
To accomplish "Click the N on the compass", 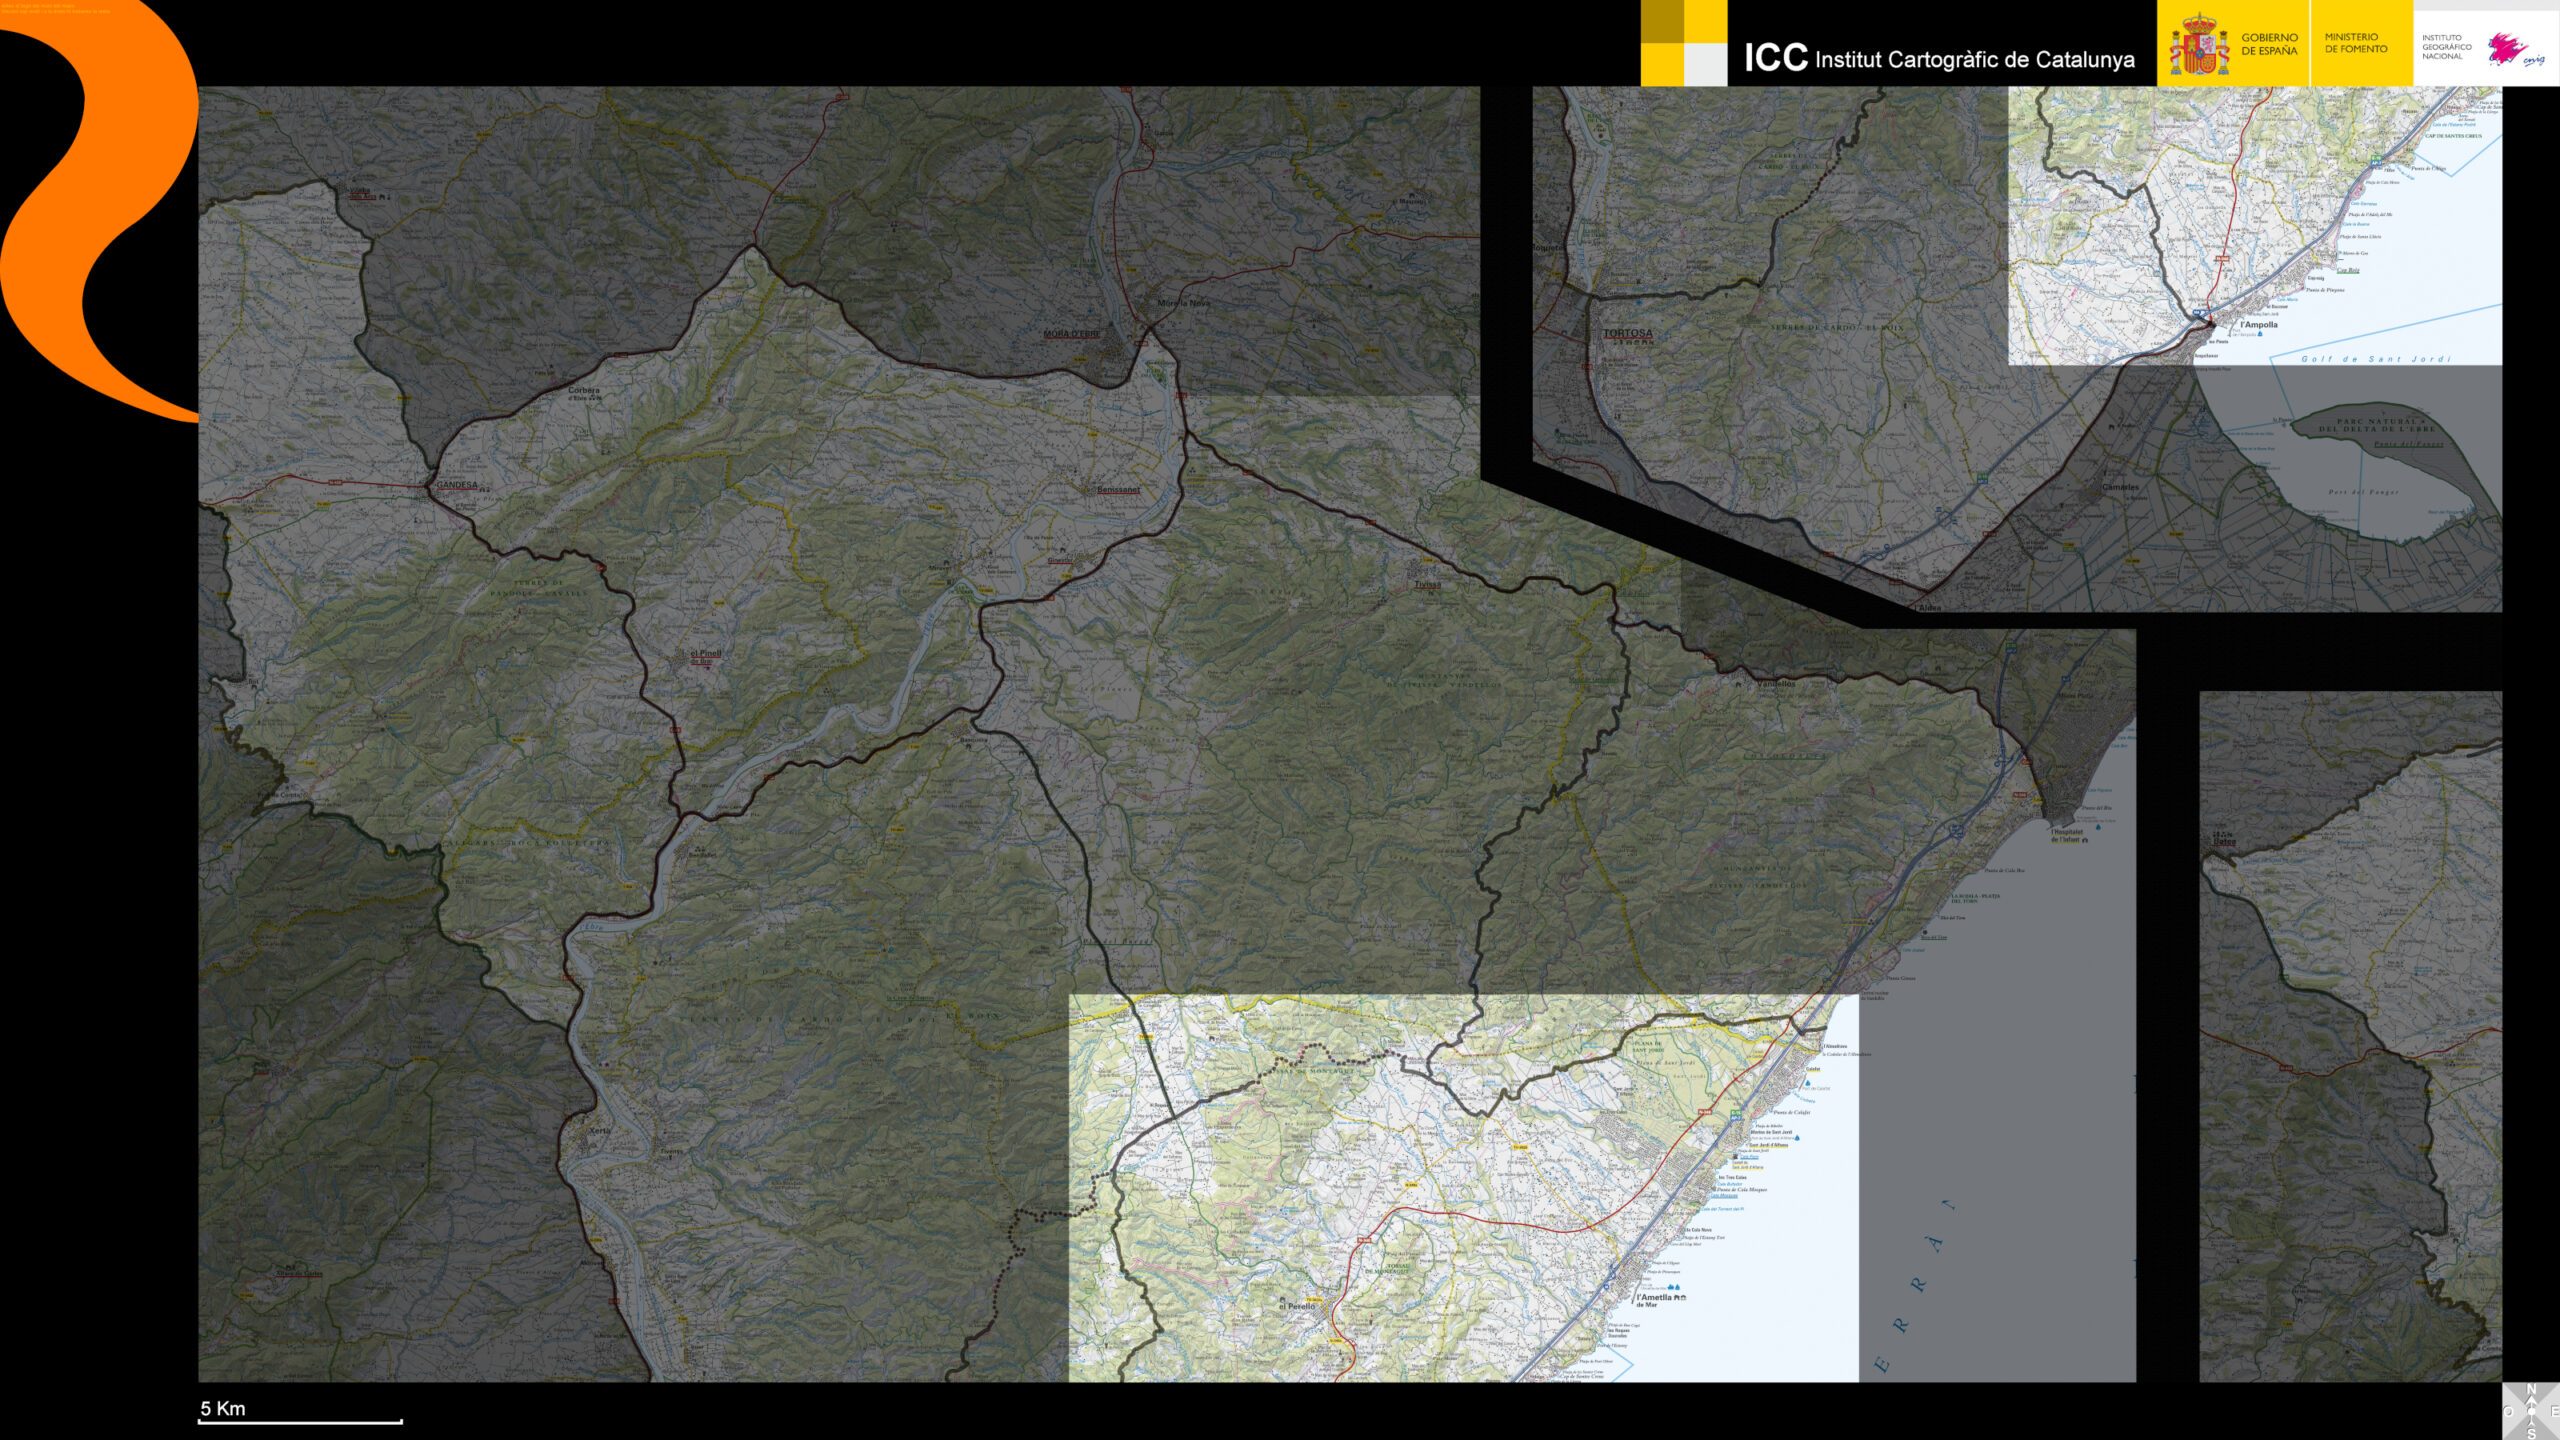I will pyautogui.click(x=2531, y=1389).
